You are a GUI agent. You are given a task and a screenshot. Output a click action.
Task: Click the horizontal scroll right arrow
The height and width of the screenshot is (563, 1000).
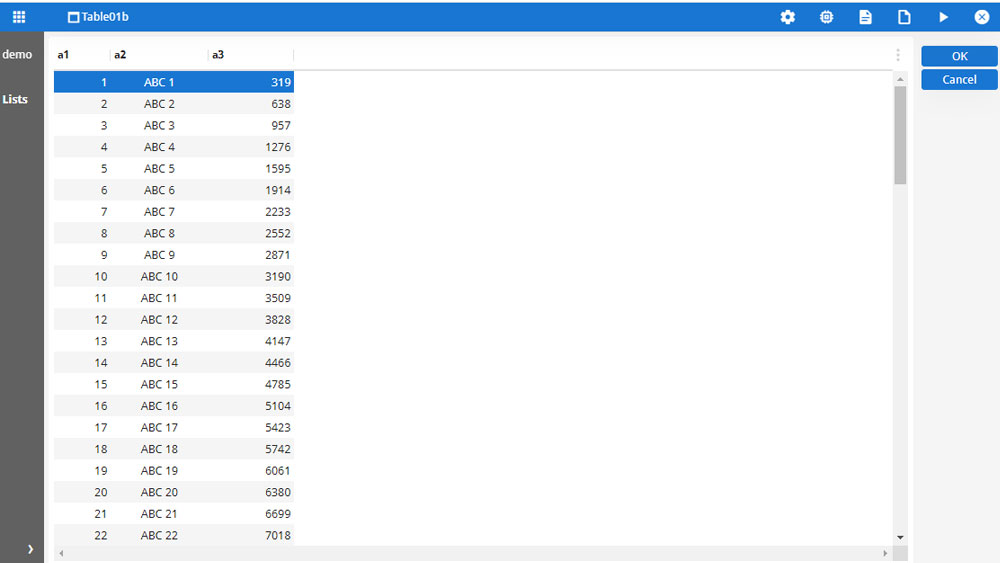(885, 553)
